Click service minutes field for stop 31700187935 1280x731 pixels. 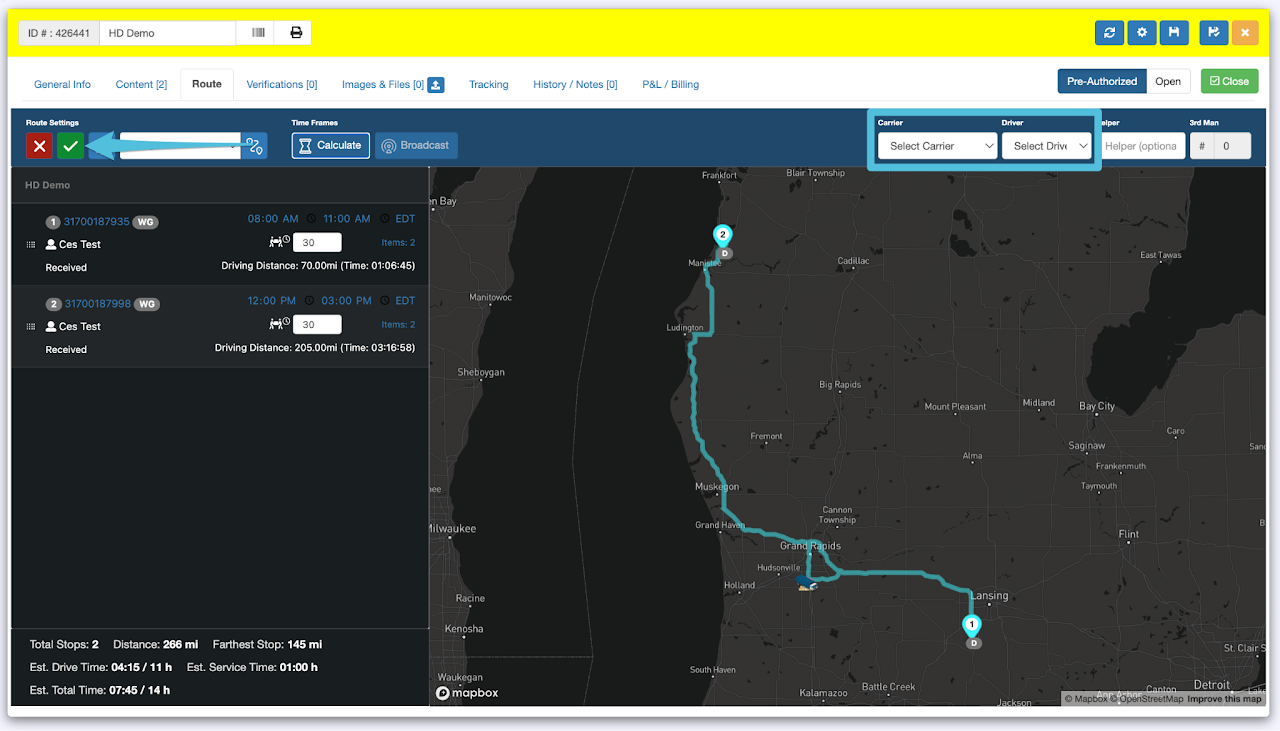(317, 242)
